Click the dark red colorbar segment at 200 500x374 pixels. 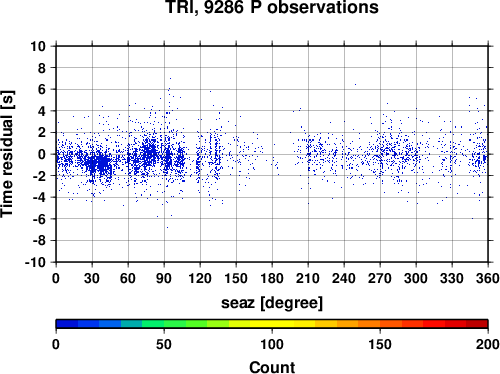coord(477,324)
